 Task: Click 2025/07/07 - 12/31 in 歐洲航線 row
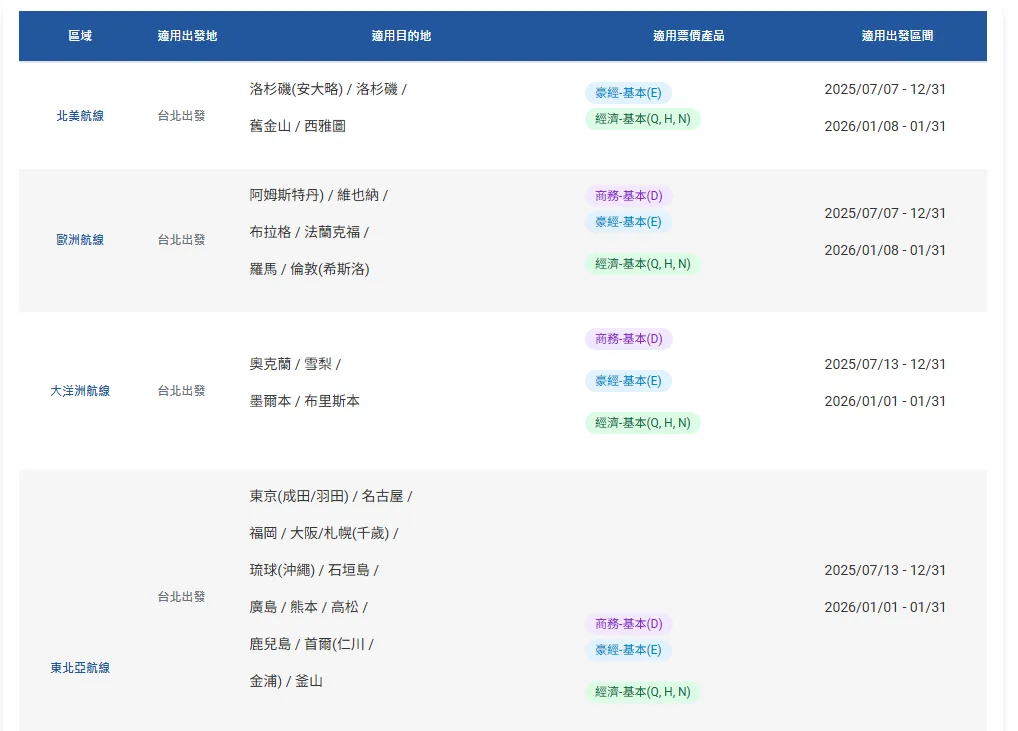(885, 213)
